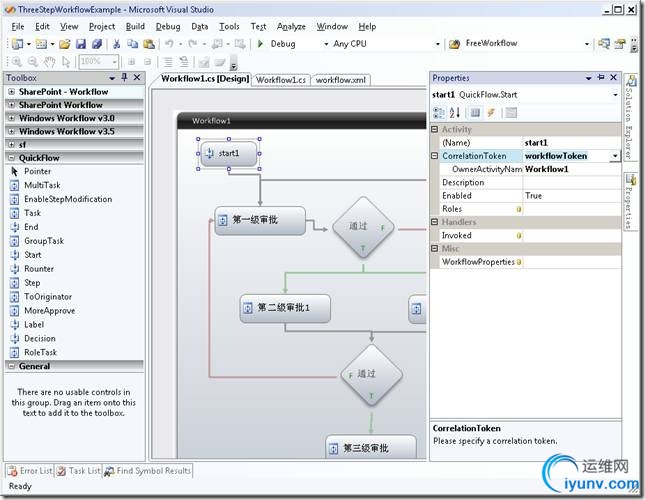Image resolution: width=645 pixels, height=500 pixels.
Task: Open the Task List tab
Action: 78,471
